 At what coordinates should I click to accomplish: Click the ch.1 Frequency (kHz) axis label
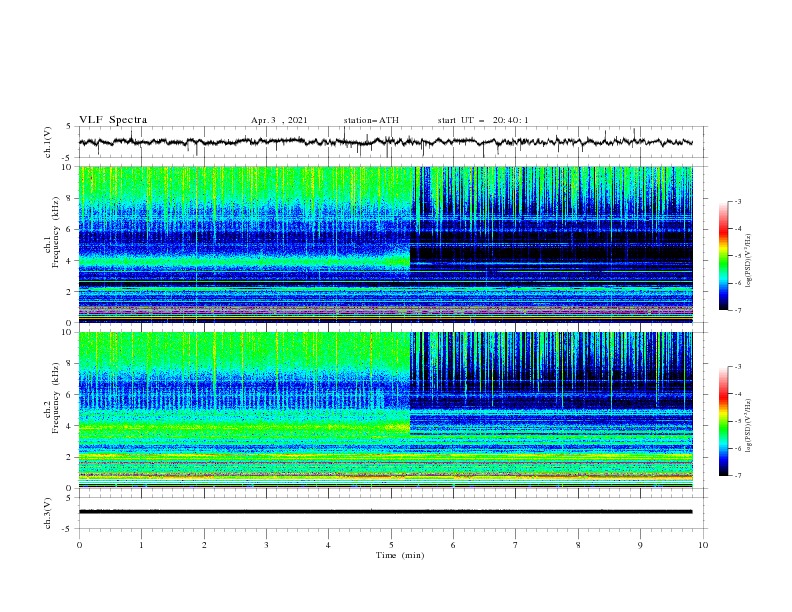(x=53, y=232)
